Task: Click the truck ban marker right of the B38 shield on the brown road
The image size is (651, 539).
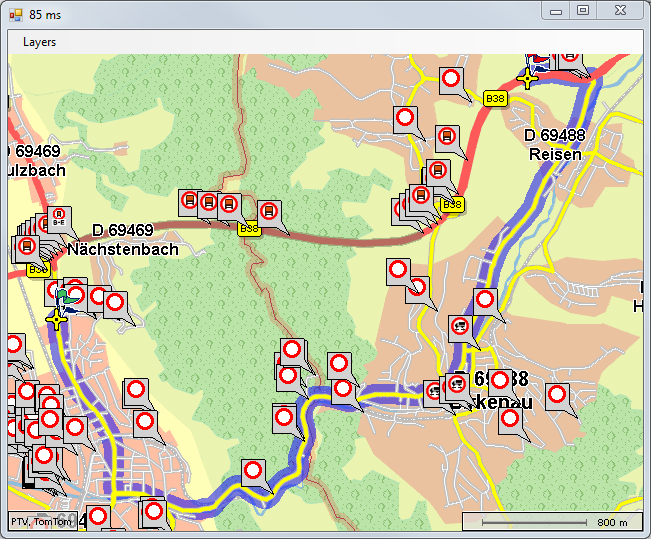Action: tap(268, 211)
